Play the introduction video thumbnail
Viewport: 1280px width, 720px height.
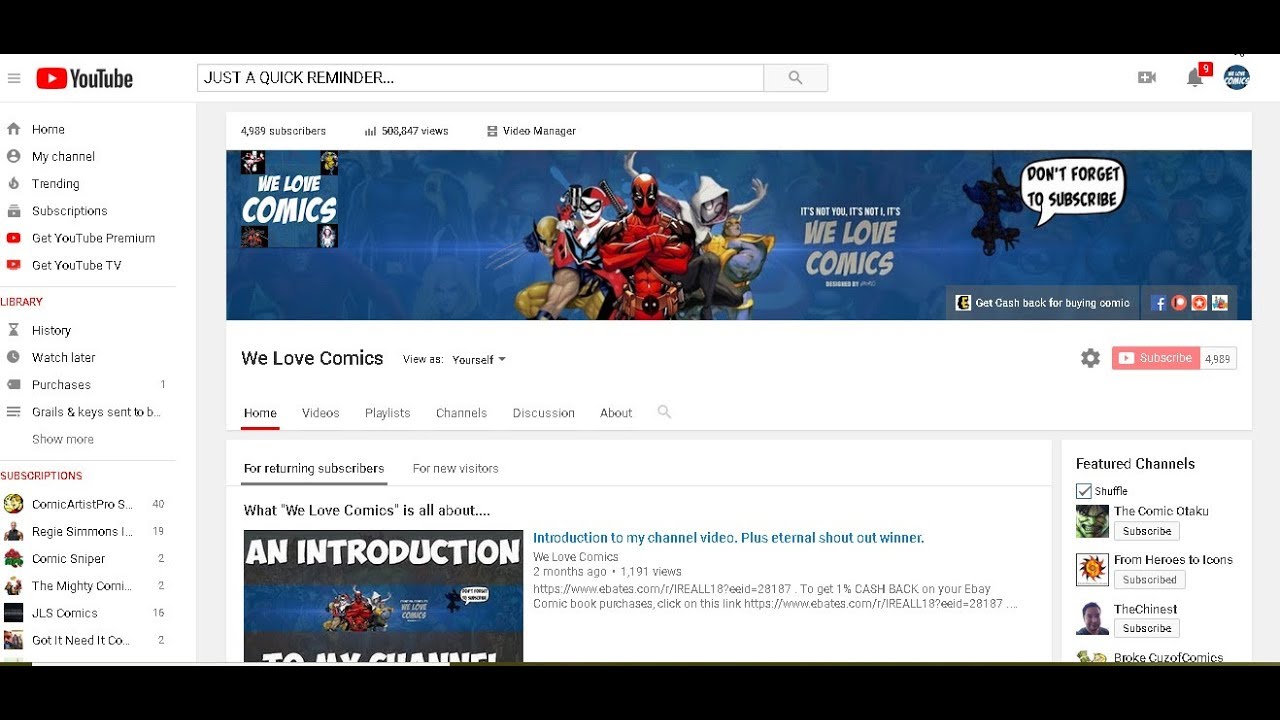tap(383, 596)
